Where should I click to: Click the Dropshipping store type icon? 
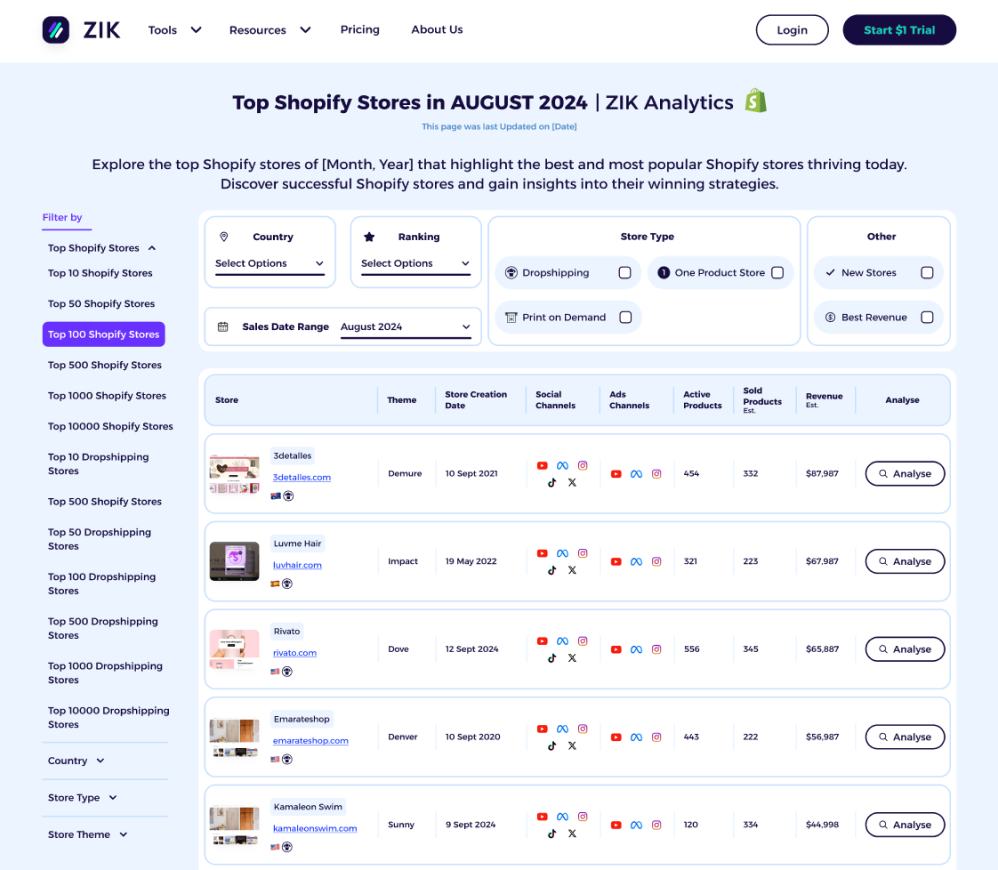pos(511,272)
